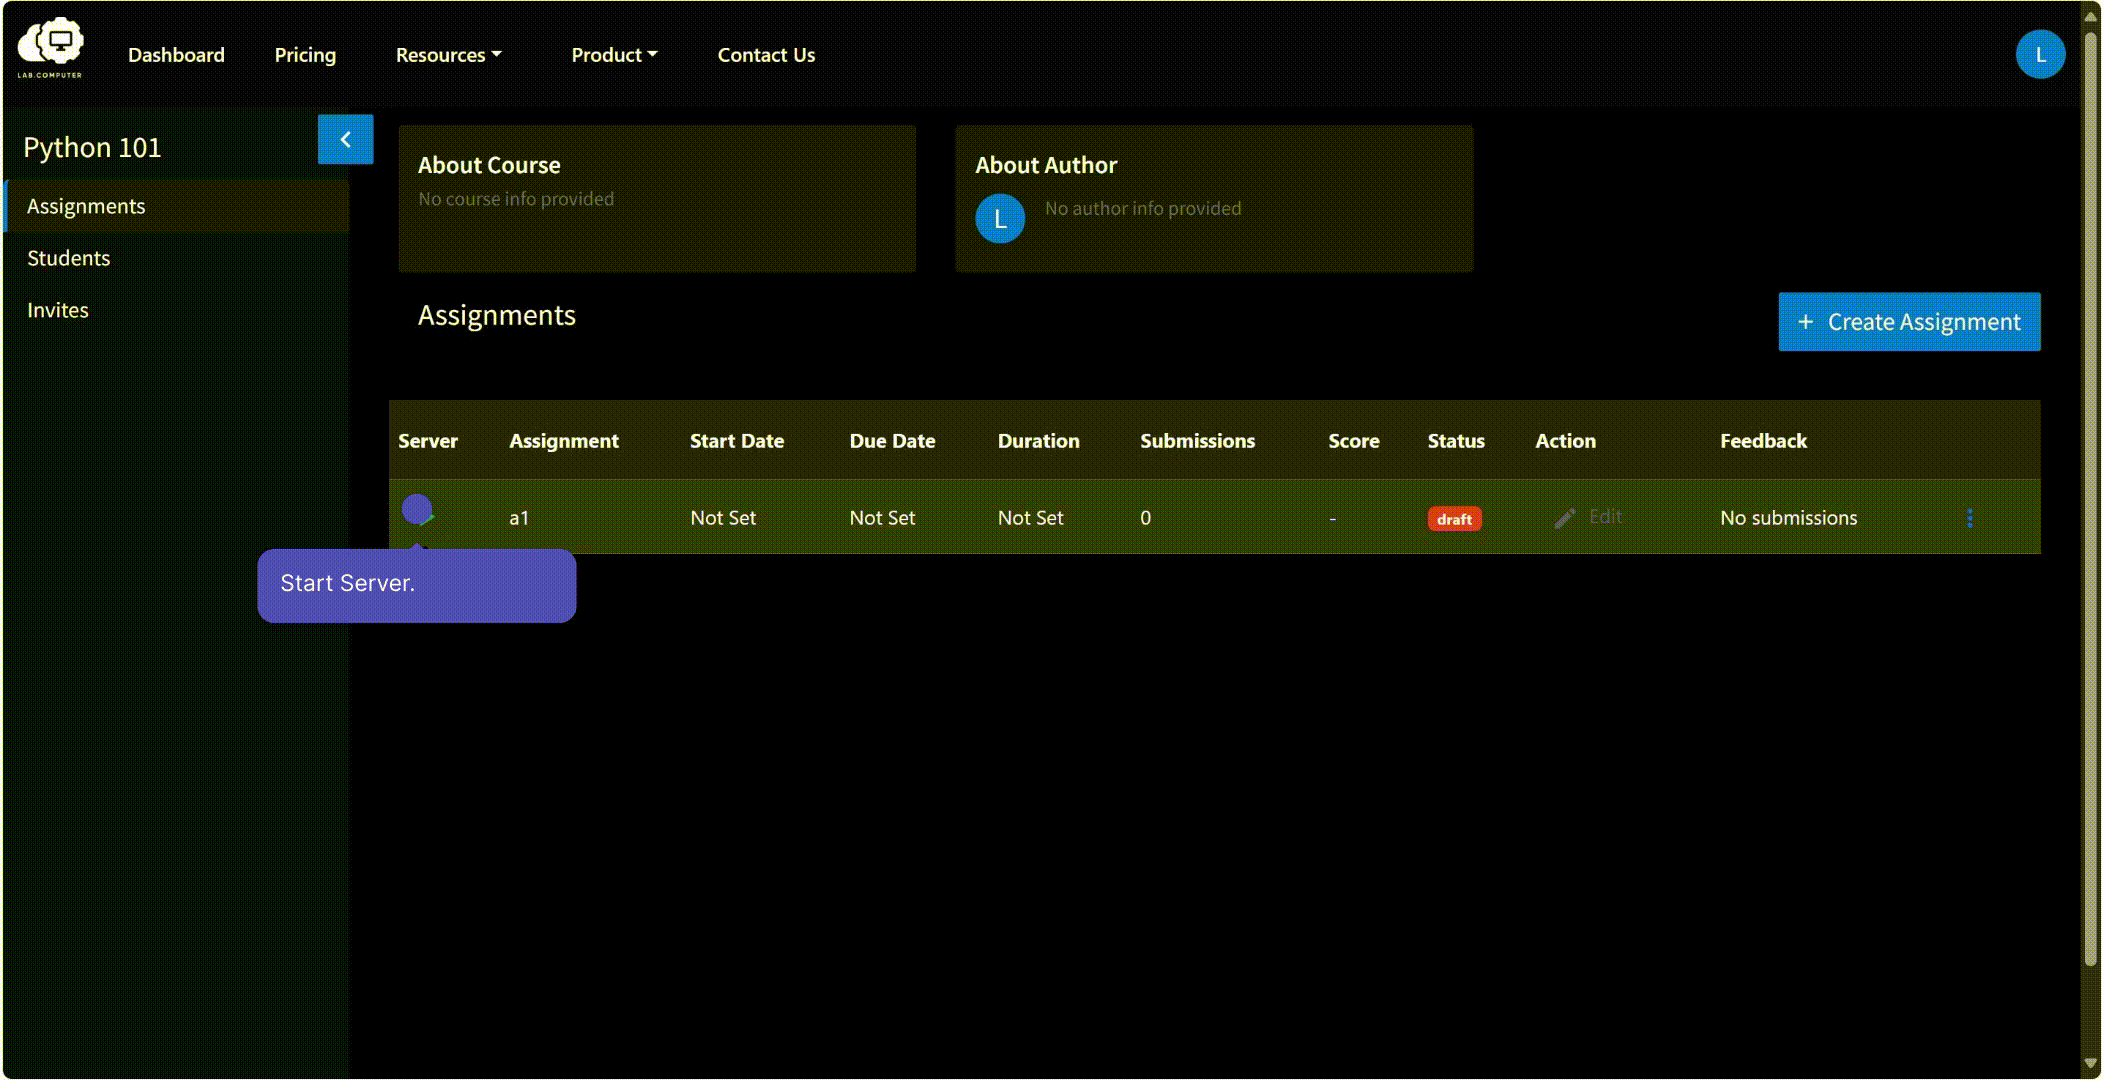
Task: Click the No author info provided text
Action: (x=1143, y=208)
